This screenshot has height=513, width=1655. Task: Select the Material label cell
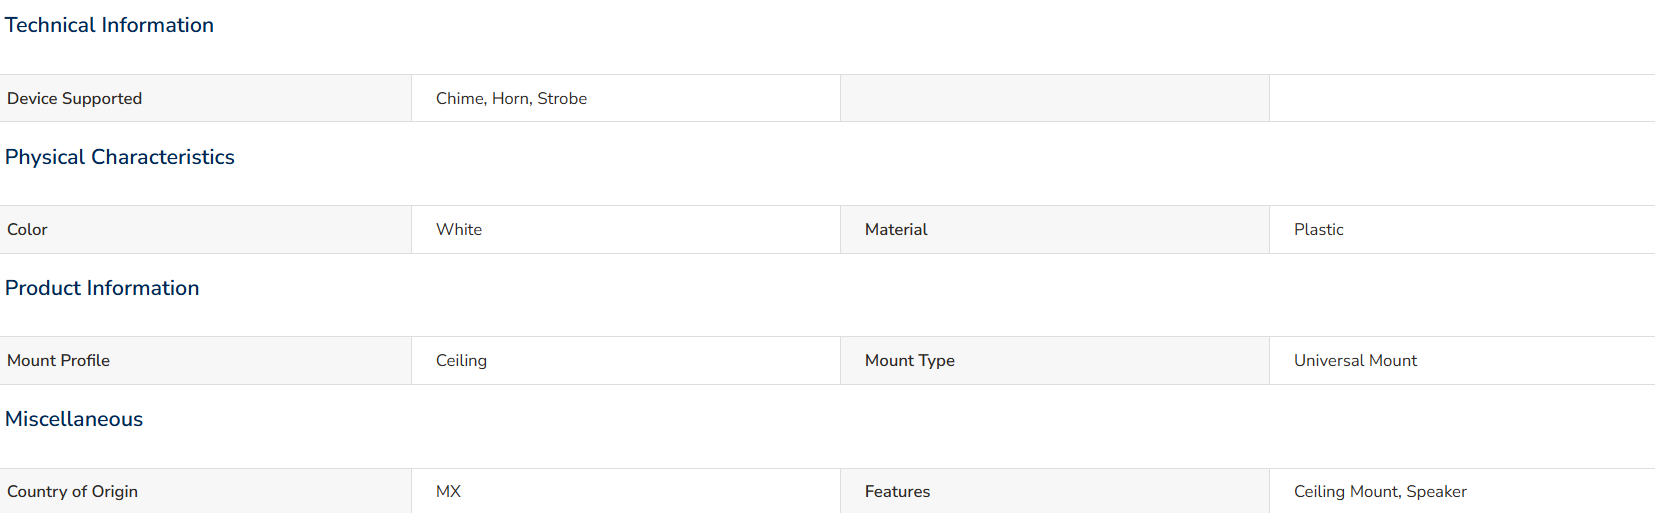(1055, 229)
